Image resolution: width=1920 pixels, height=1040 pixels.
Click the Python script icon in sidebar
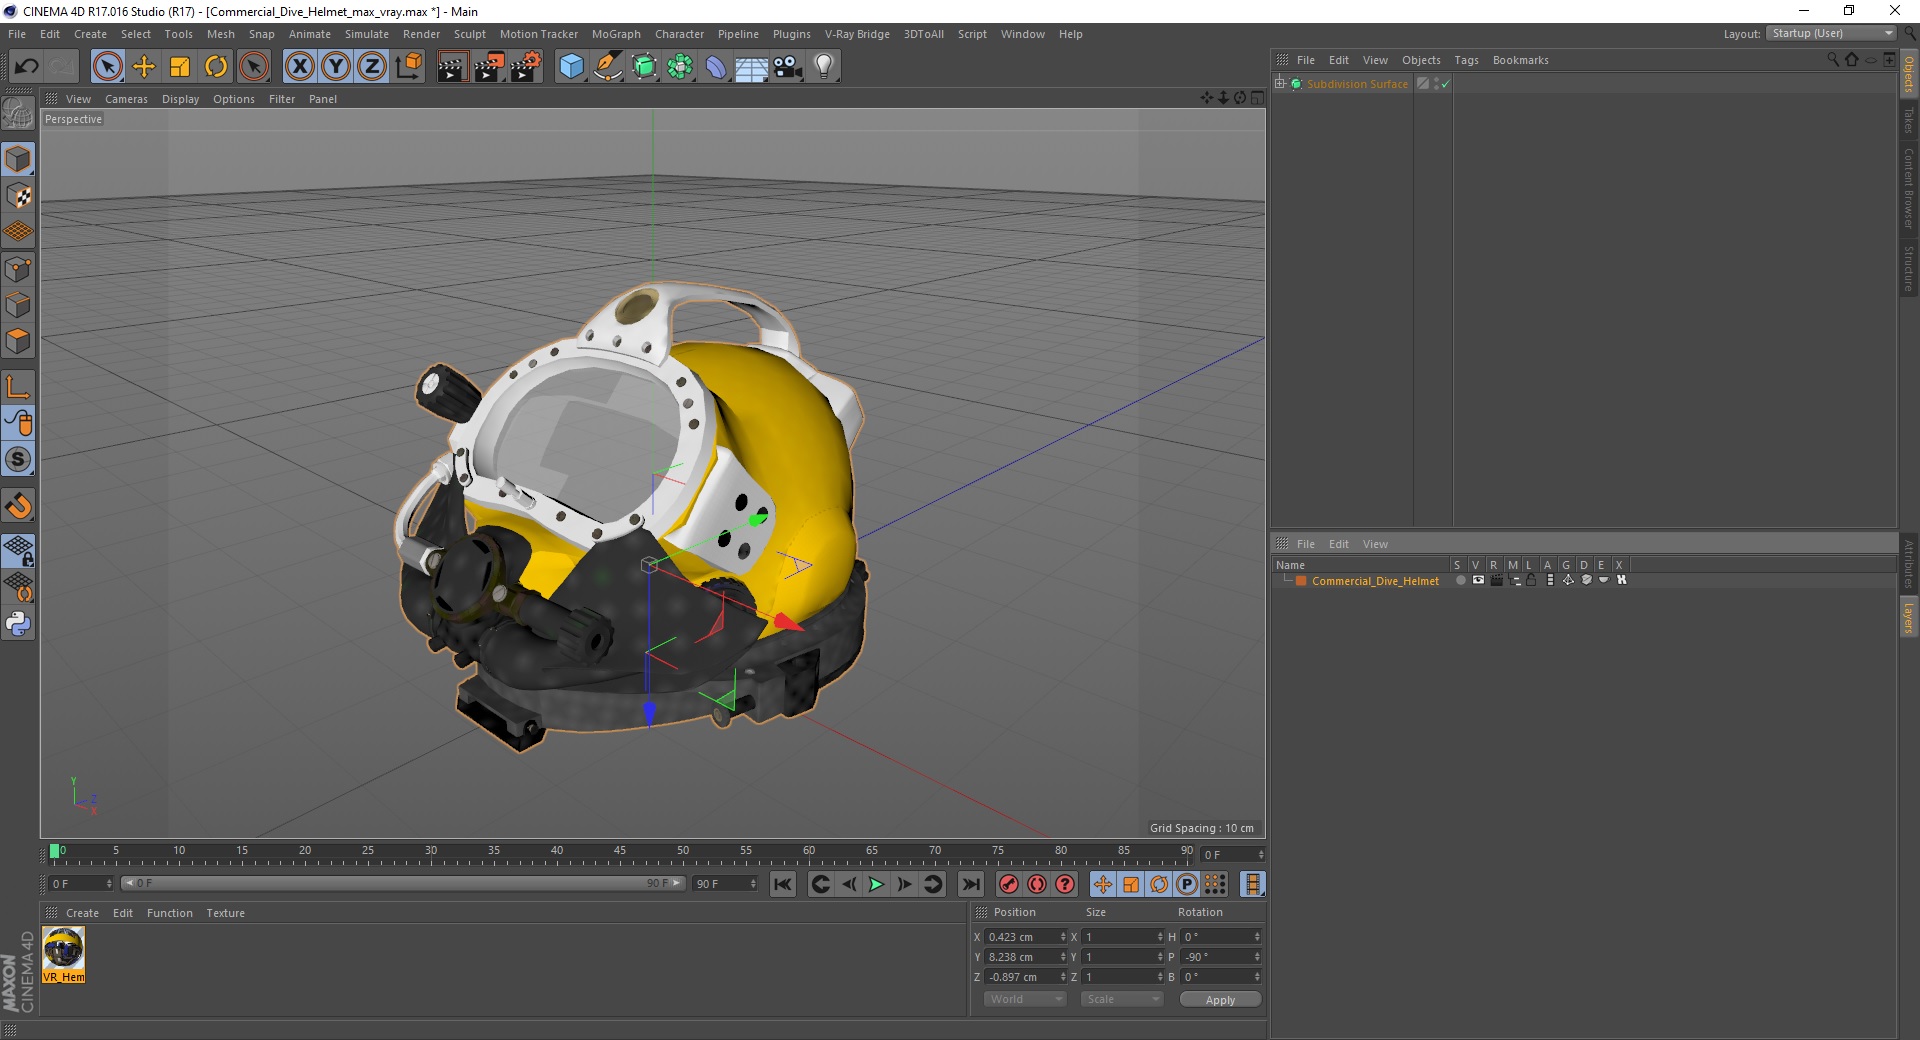(18, 624)
